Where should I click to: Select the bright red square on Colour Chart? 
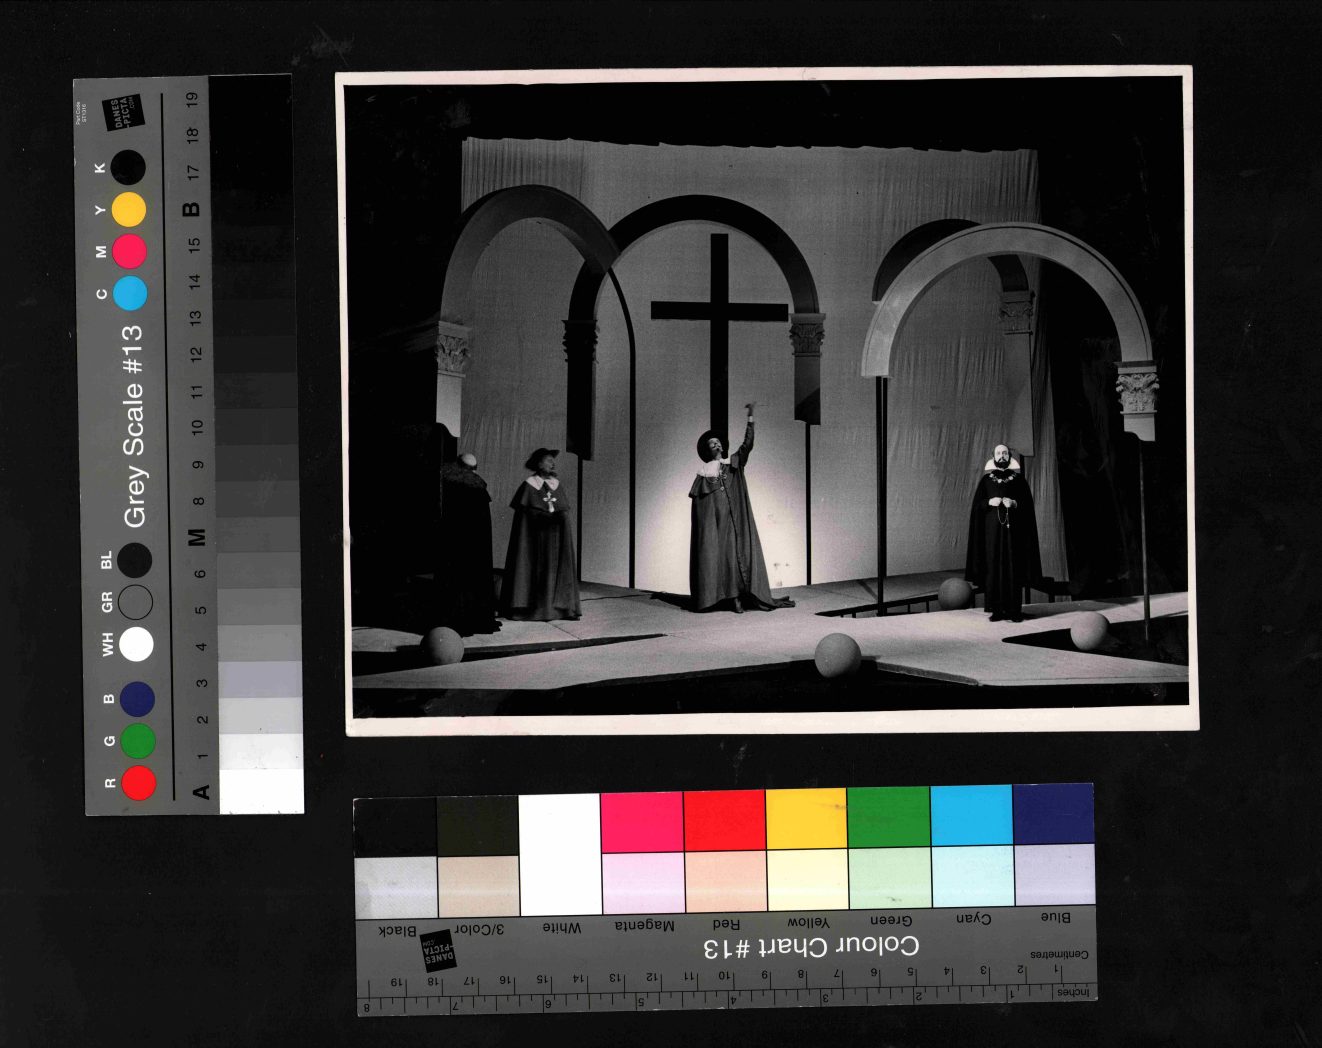click(724, 820)
